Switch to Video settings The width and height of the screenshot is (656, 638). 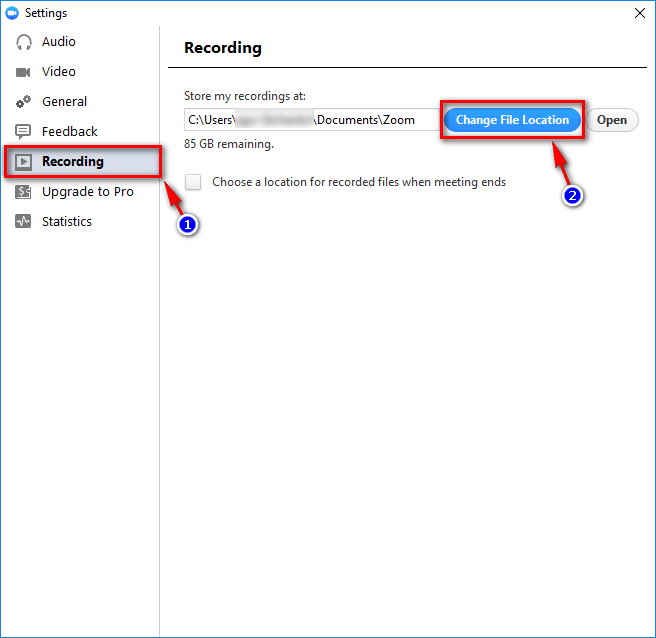pyautogui.click(x=59, y=72)
